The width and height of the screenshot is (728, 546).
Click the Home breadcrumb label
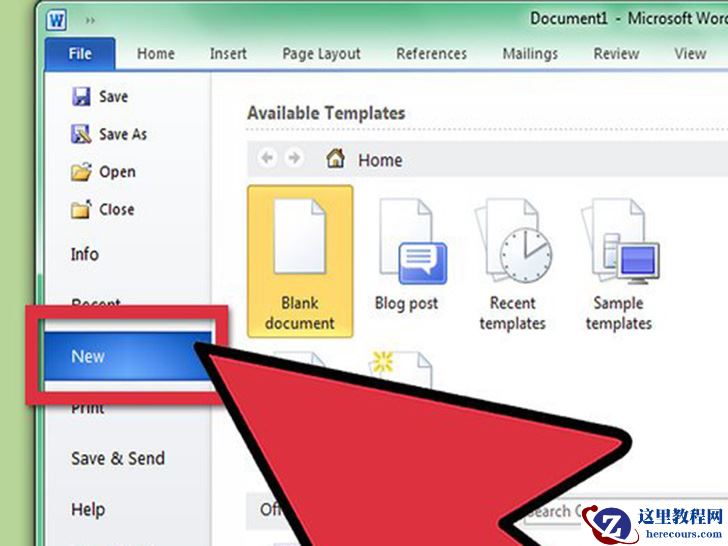click(380, 160)
